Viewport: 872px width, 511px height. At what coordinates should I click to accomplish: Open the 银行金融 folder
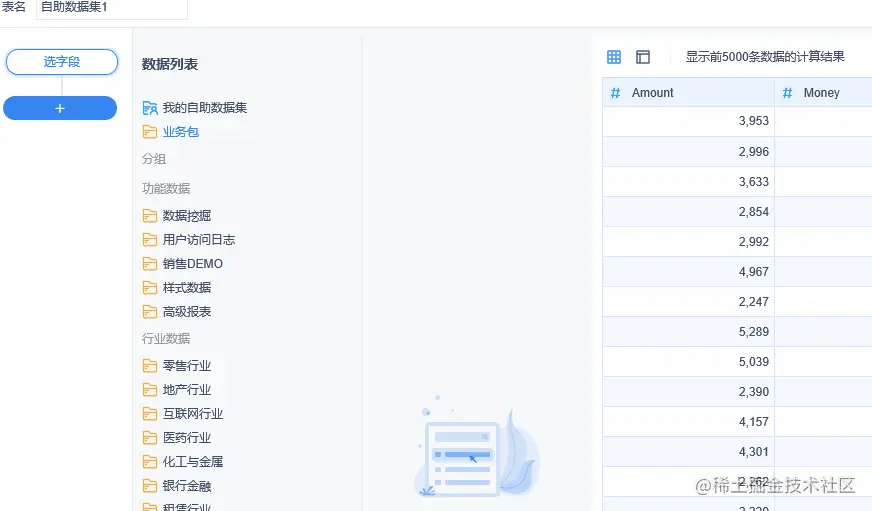pyautogui.click(x=187, y=486)
